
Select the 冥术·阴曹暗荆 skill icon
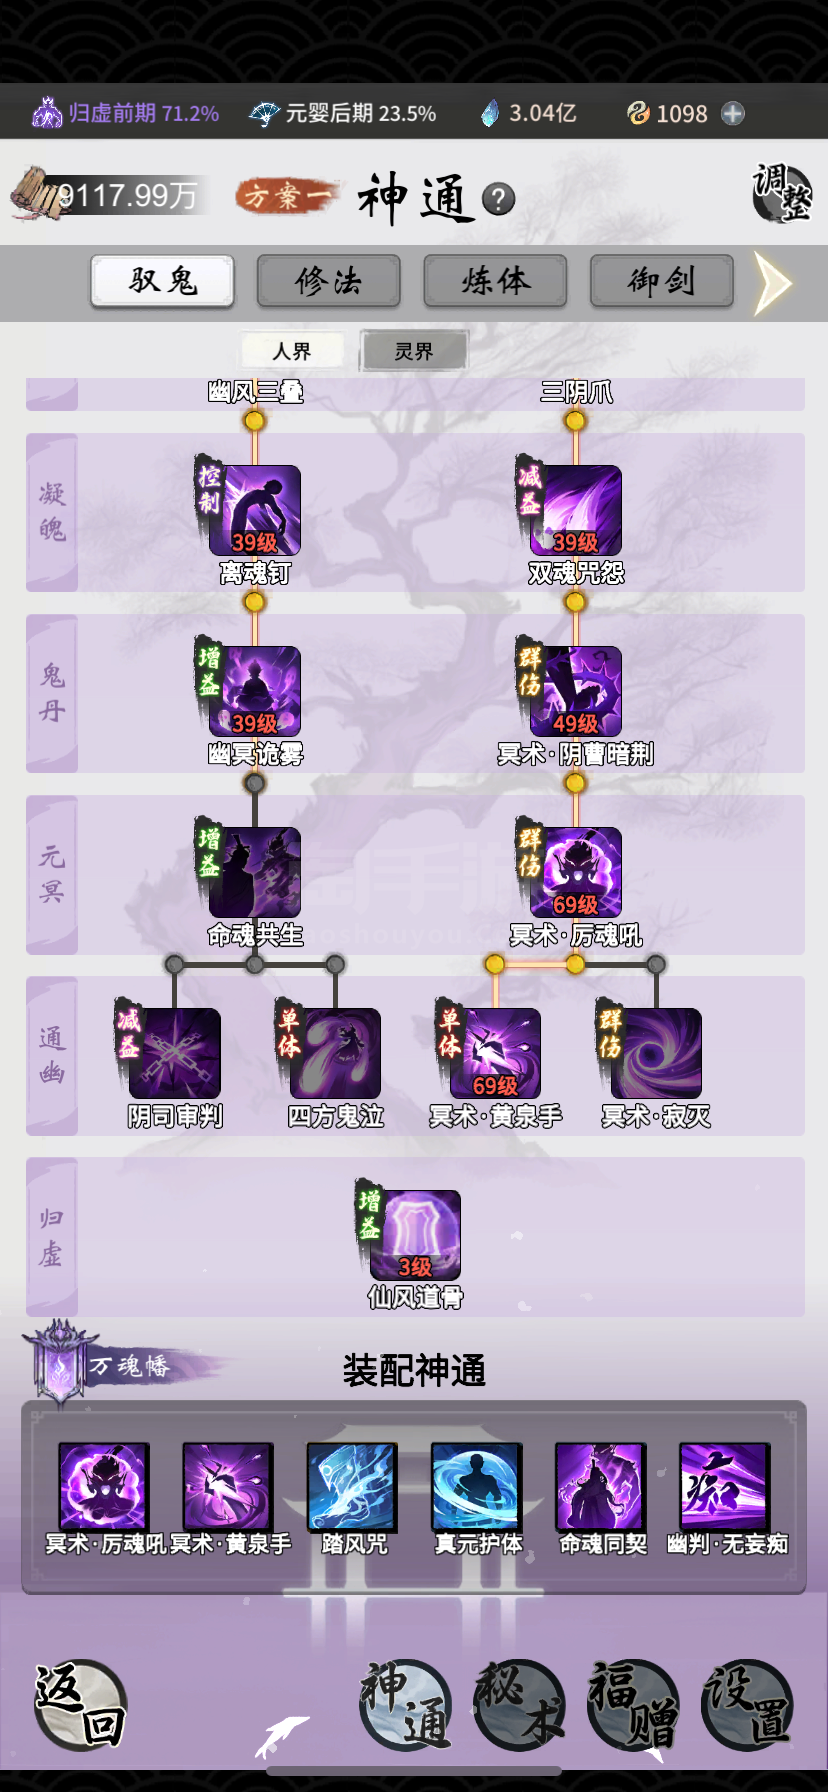(575, 691)
